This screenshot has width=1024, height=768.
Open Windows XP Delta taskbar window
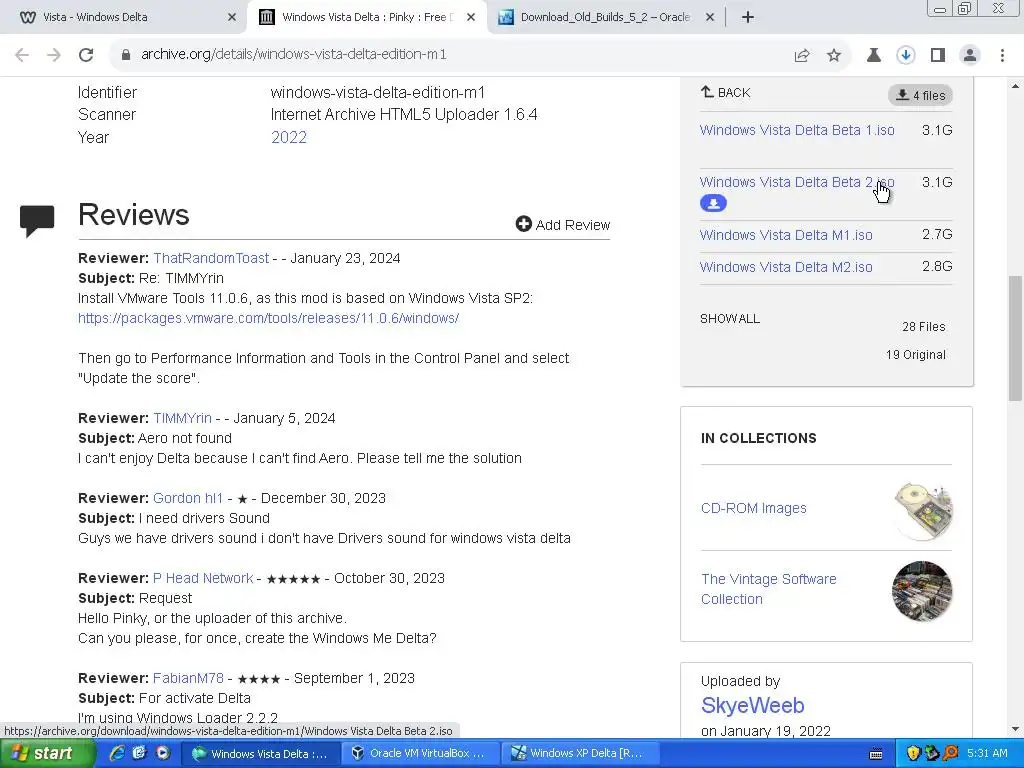click(580, 753)
